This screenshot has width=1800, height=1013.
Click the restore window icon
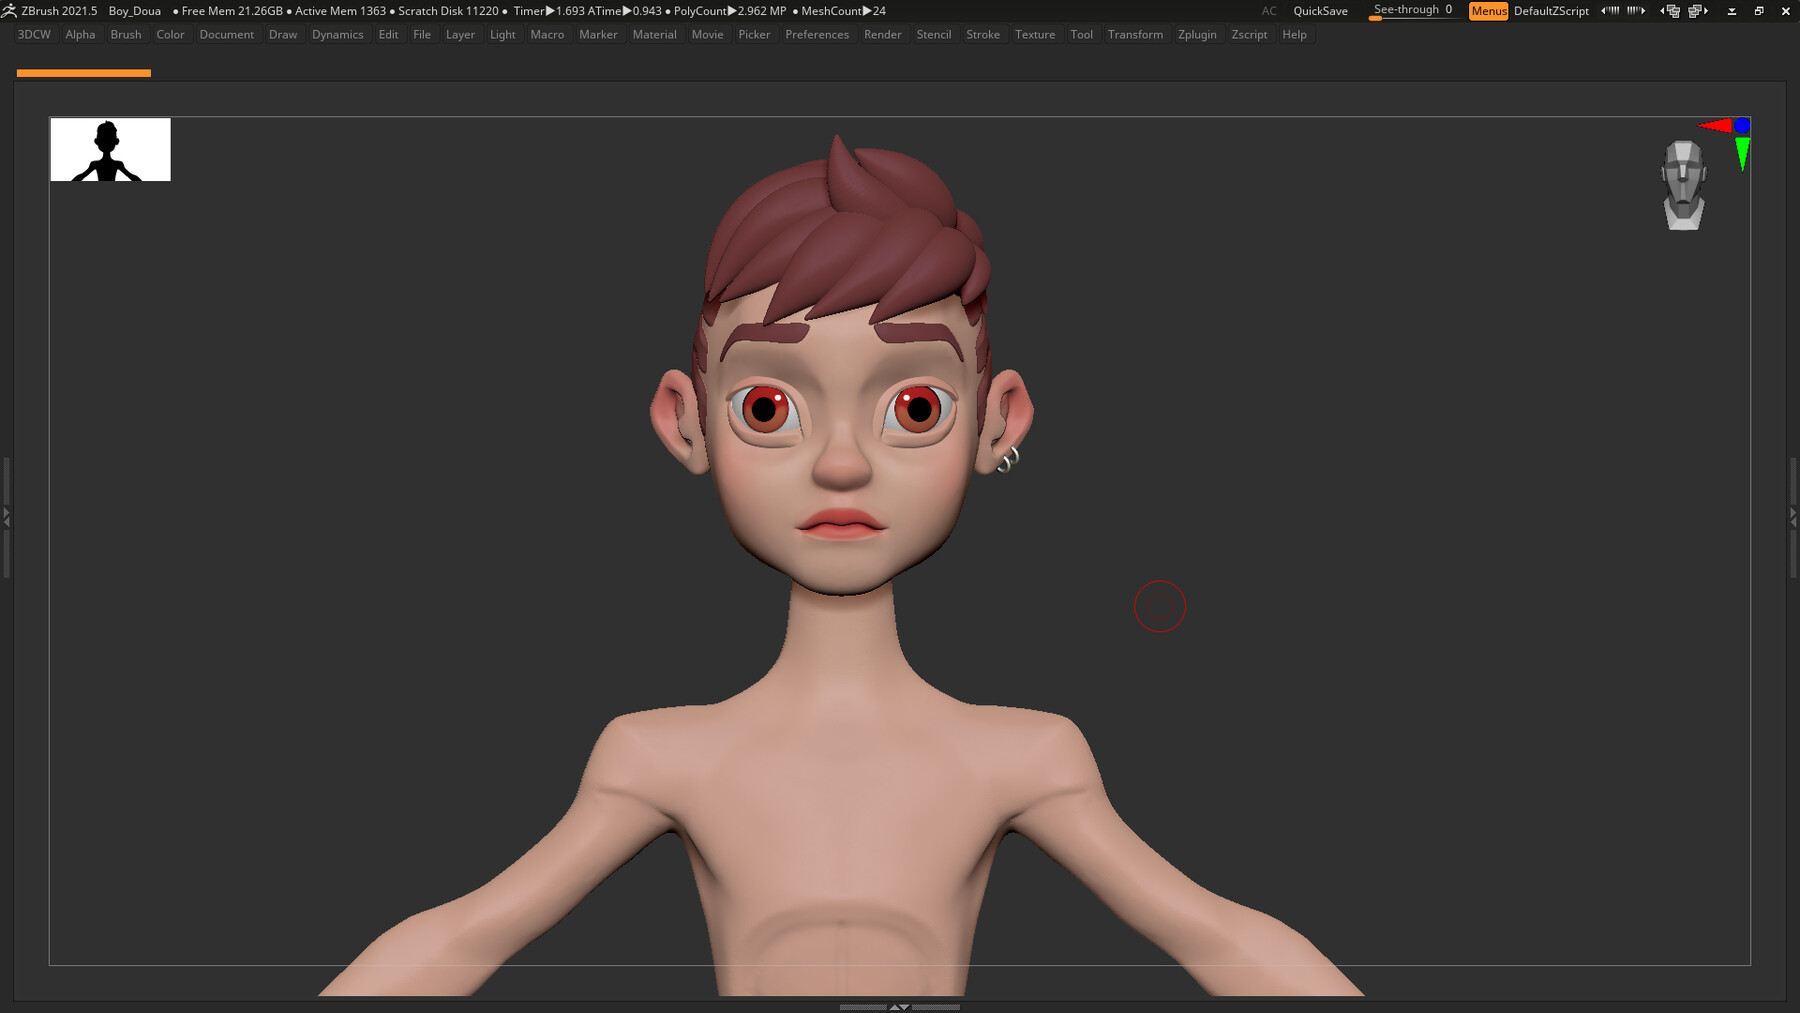(1759, 11)
